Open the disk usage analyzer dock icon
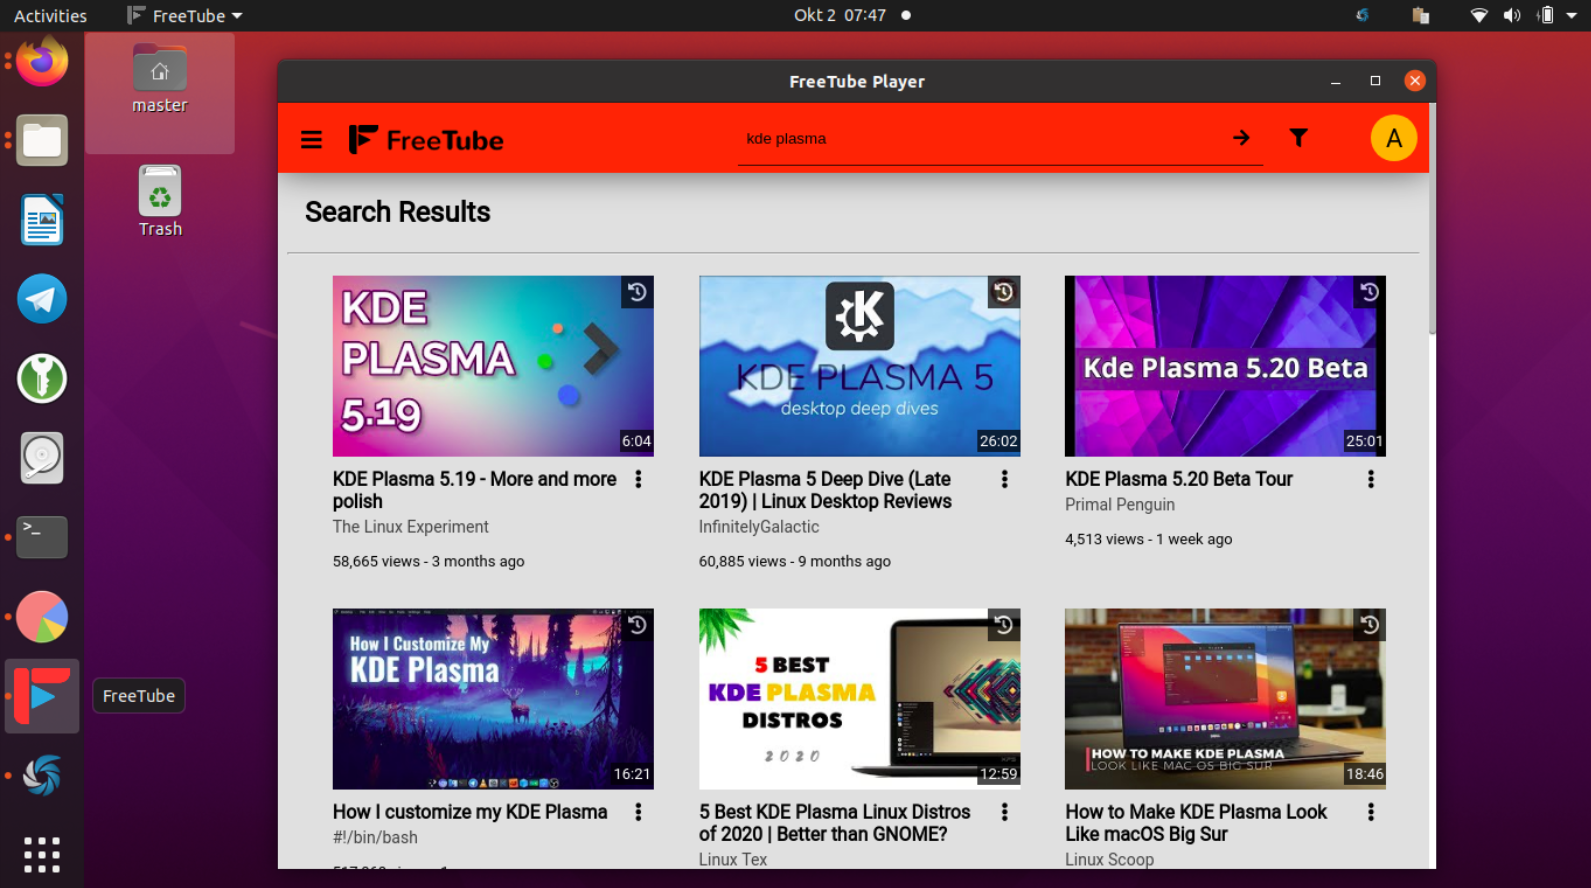The image size is (1591, 888). coord(42,458)
